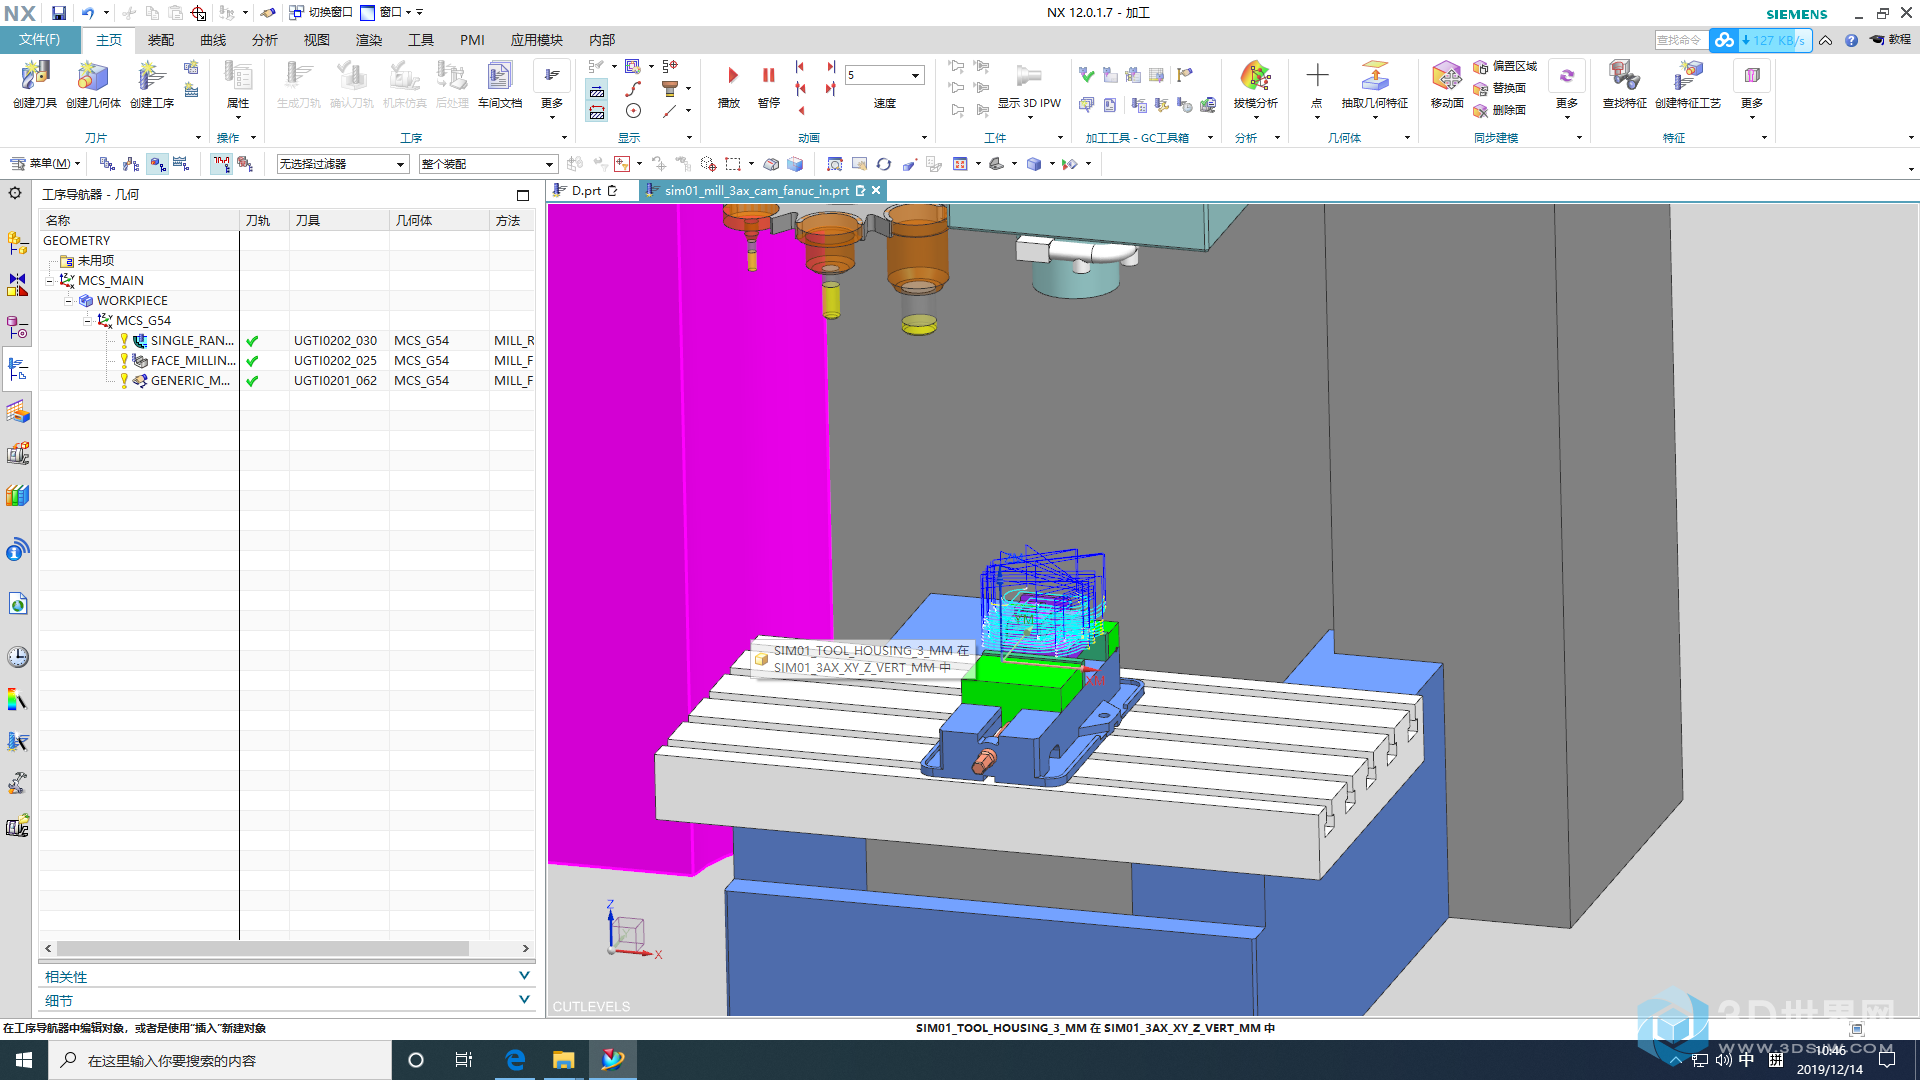Collapse the MCS_G54 tree node
Screen dimensions: 1920x1080
[88, 321]
